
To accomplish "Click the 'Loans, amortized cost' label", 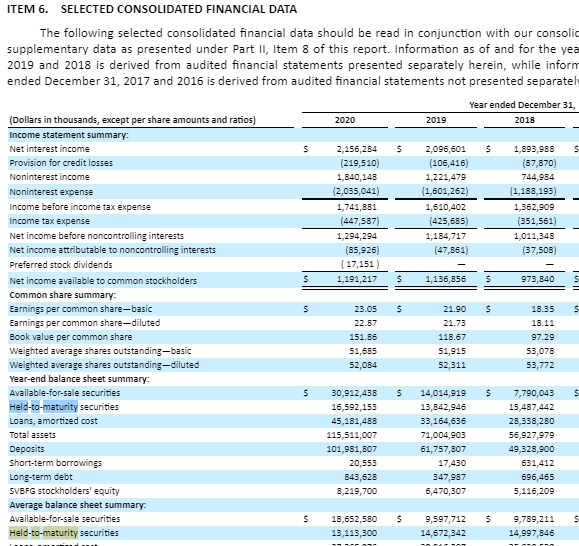I will pos(54,421).
